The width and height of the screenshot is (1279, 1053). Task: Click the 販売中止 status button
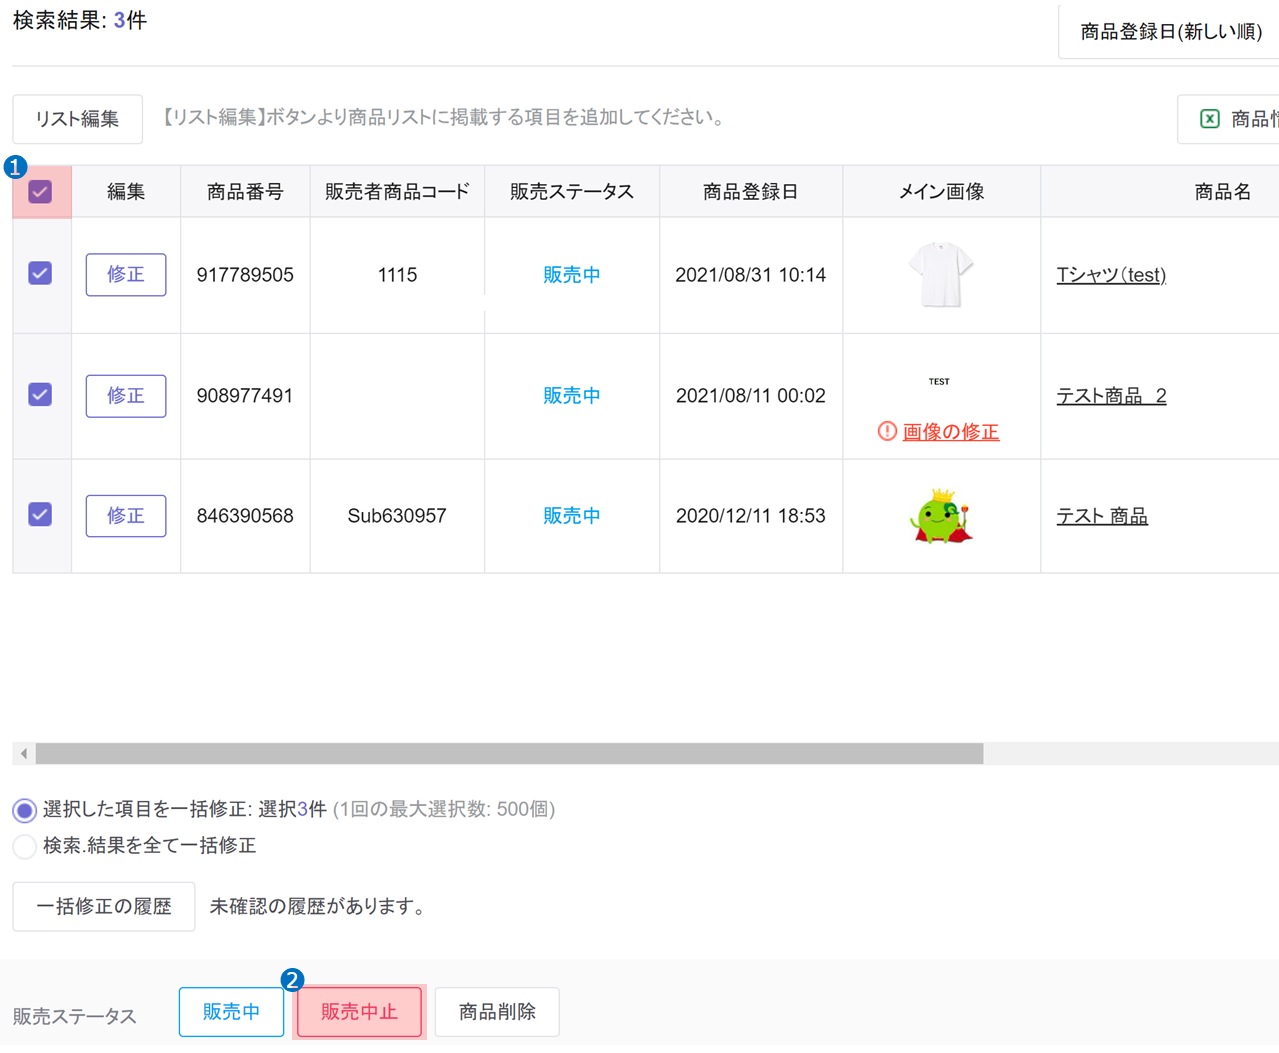pos(358,1011)
